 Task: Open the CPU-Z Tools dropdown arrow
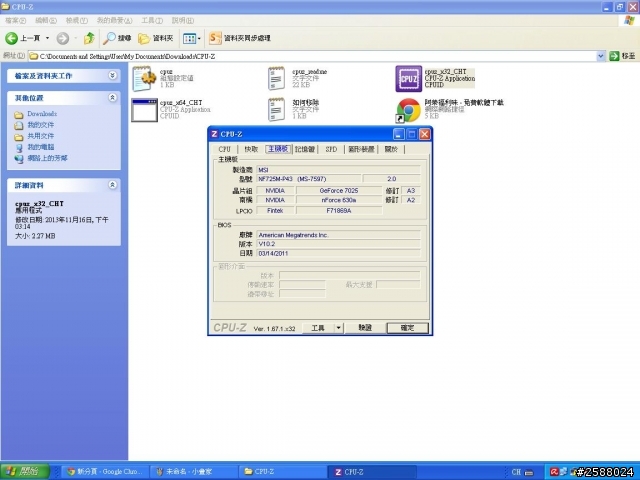click(338, 328)
